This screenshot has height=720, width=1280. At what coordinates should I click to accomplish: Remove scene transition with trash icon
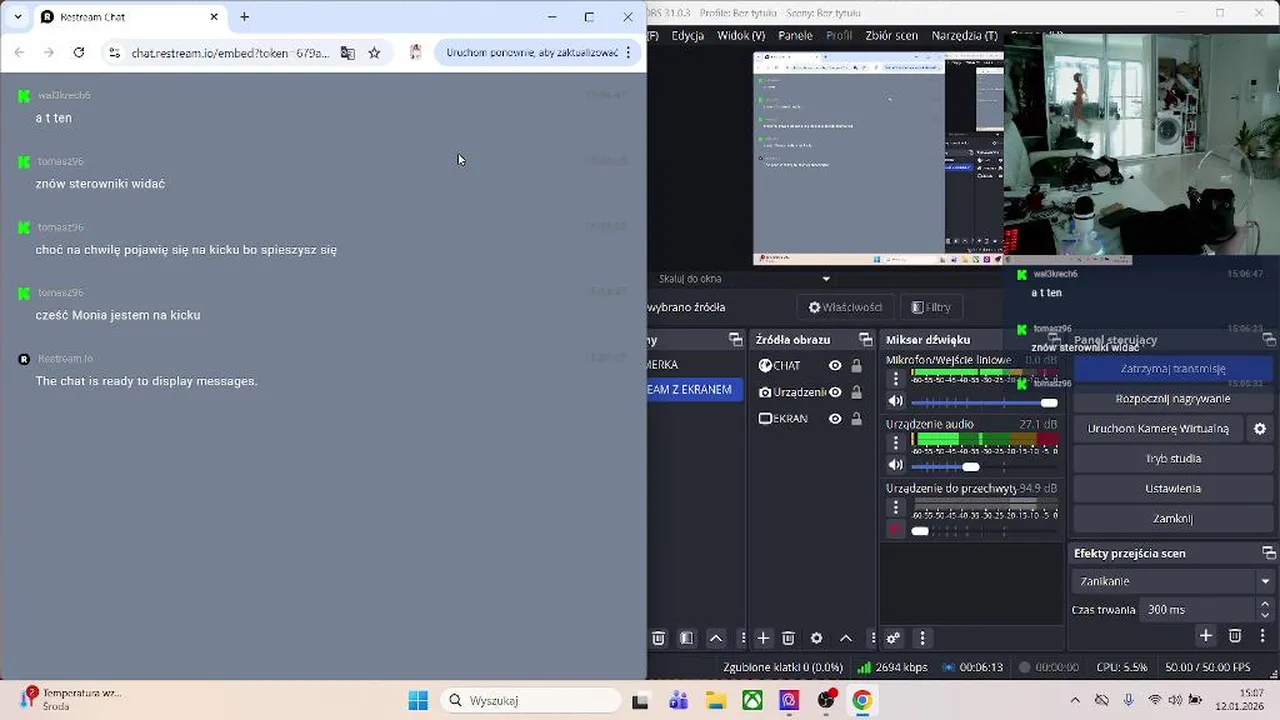1235,636
